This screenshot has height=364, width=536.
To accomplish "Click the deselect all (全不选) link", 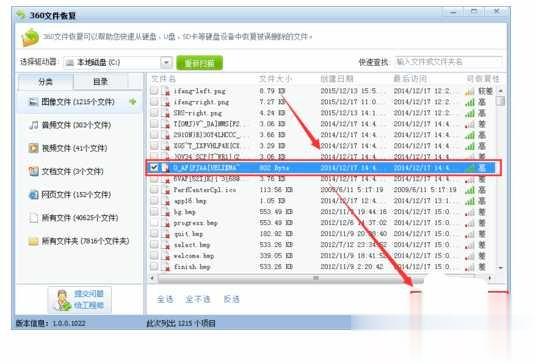I will (x=198, y=299).
